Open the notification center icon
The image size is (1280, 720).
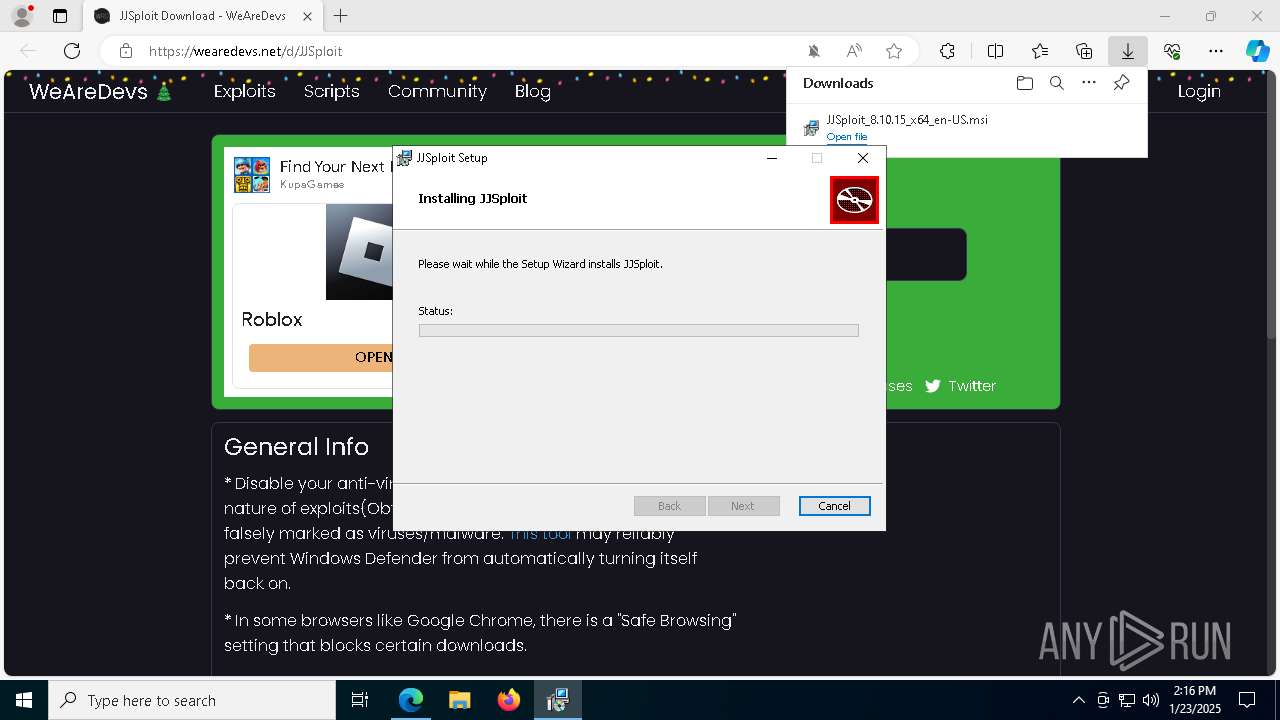pyautogui.click(x=1247, y=700)
